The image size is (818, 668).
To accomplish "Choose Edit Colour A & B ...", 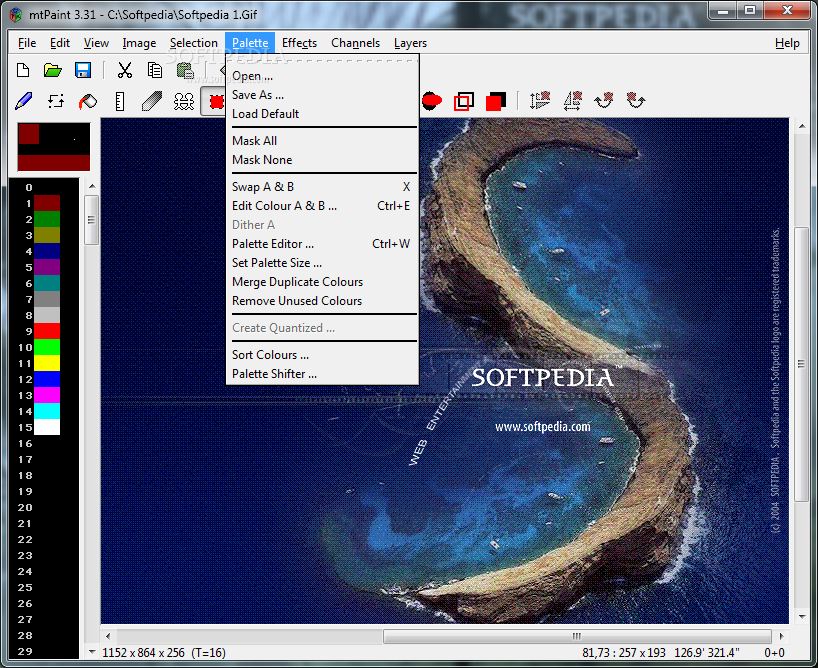I will pos(322,206).
